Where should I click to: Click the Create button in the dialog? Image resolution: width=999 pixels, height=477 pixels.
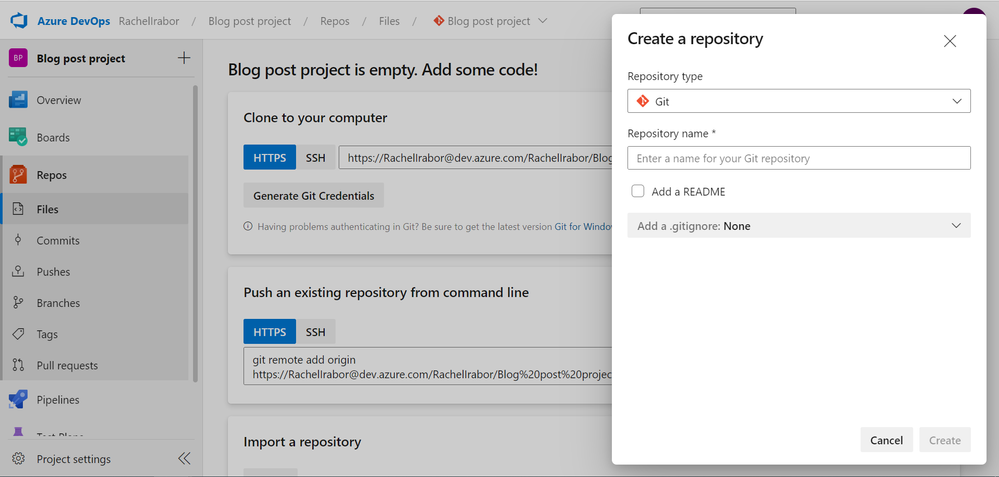pyautogui.click(x=945, y=440)
